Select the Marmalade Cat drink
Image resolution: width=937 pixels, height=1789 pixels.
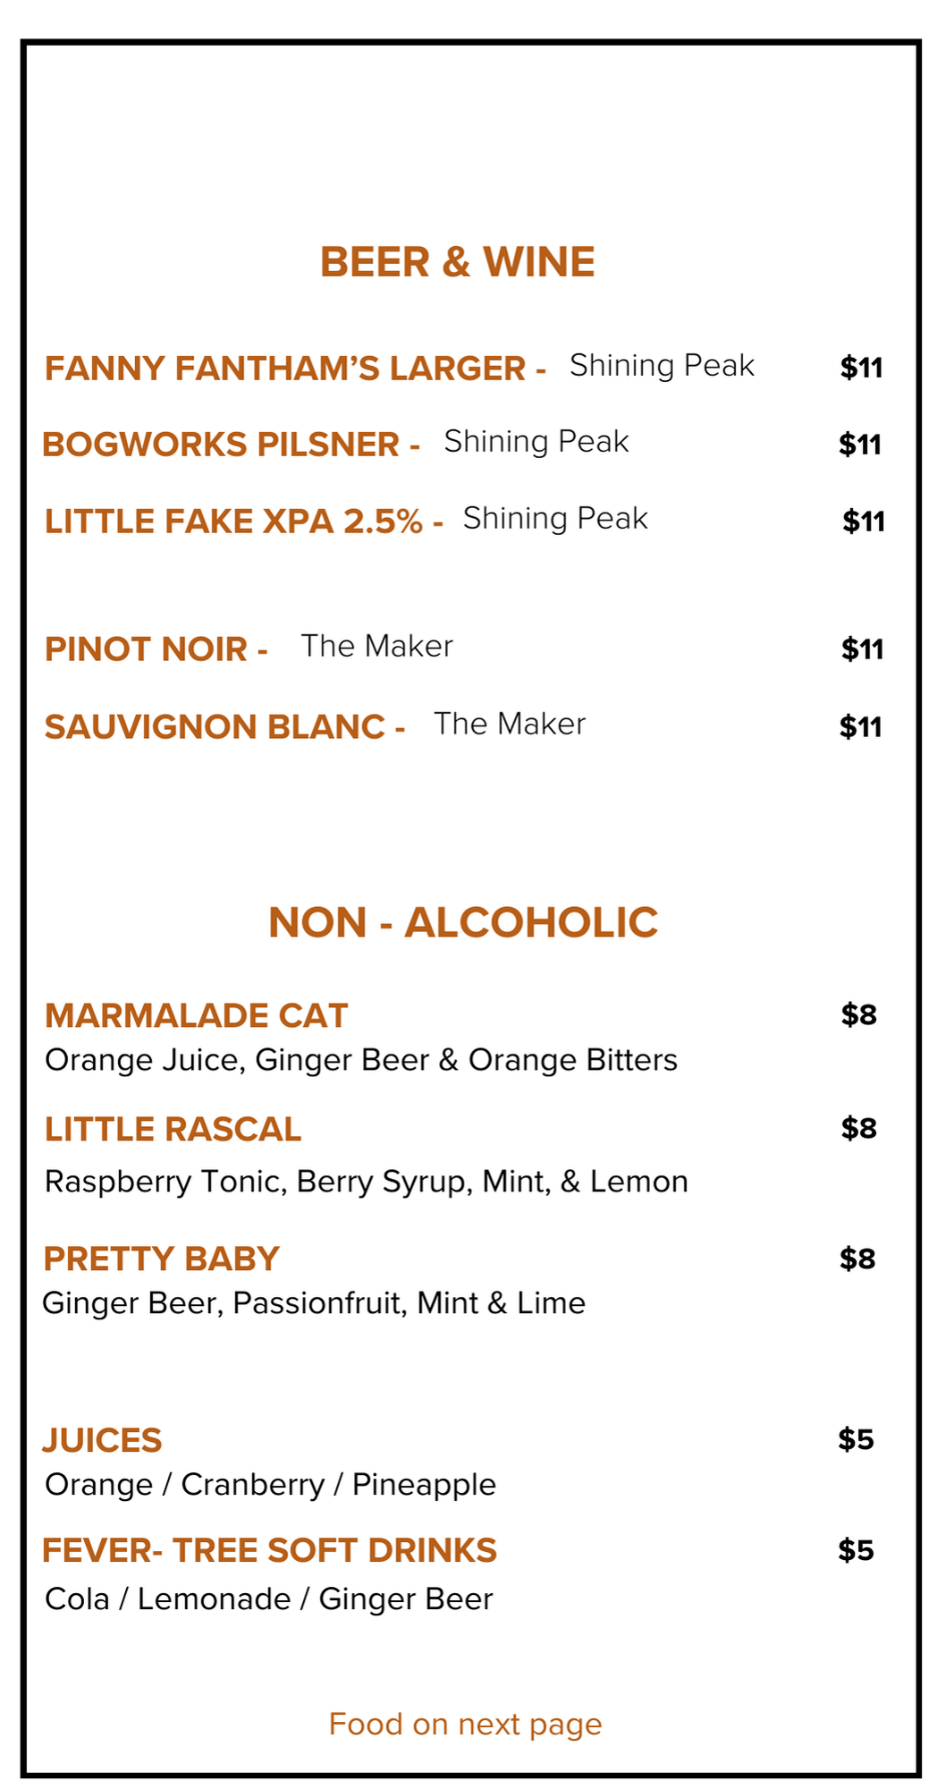[x=196, y=1016]
